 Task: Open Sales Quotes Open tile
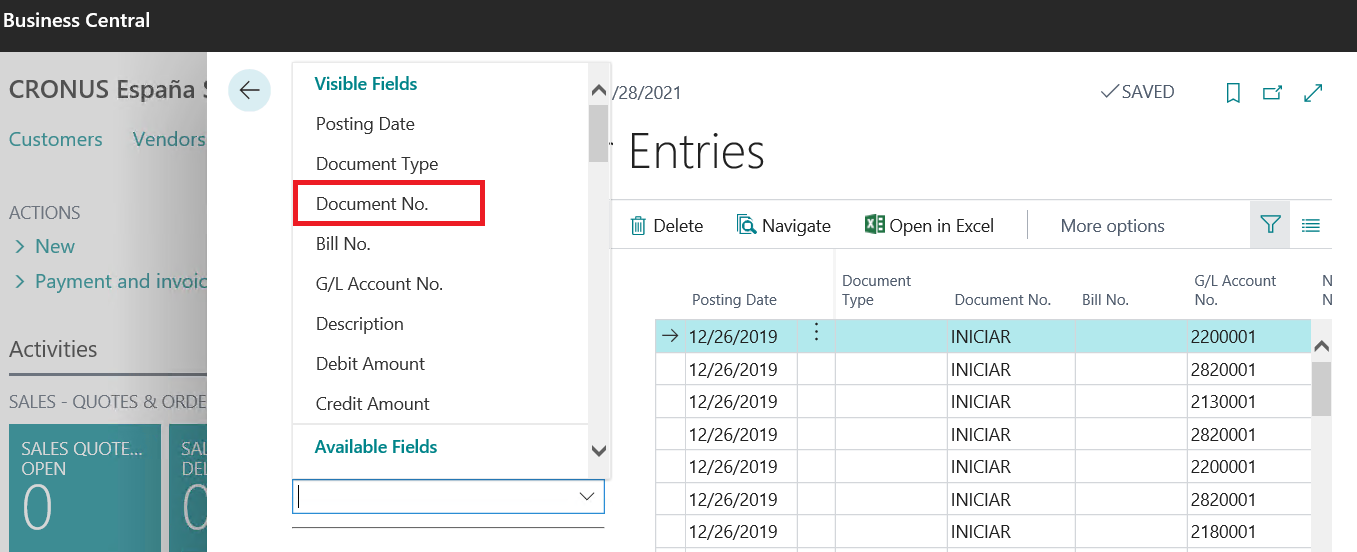click(85, 488)
